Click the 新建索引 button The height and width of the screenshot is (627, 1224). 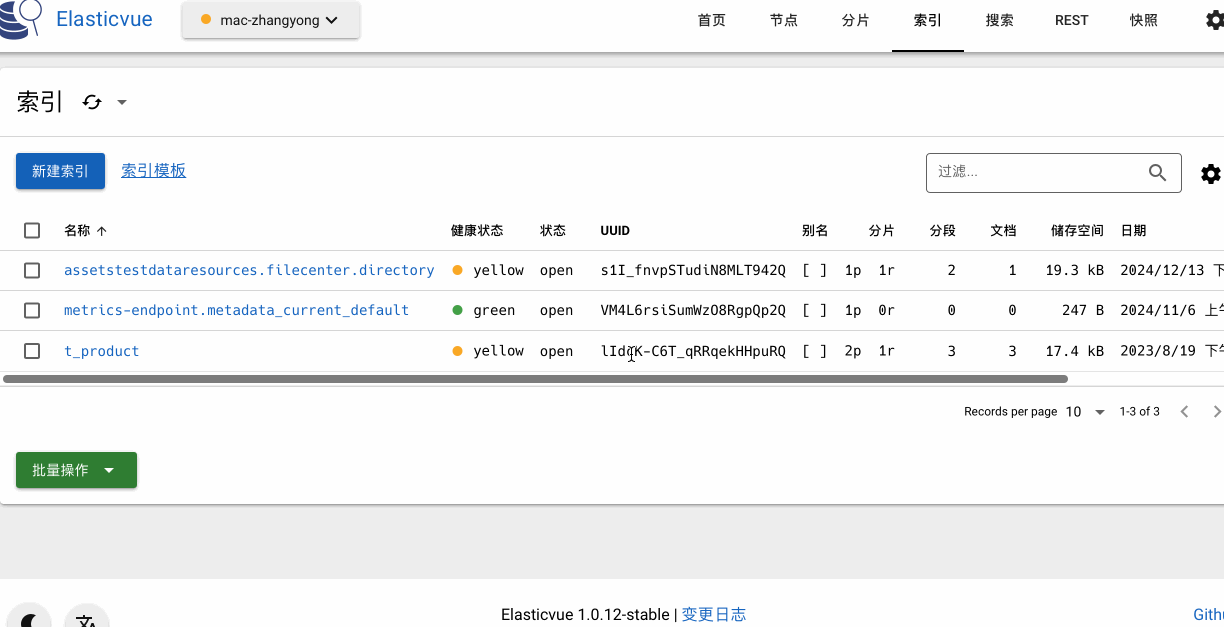tap(60, 171)
